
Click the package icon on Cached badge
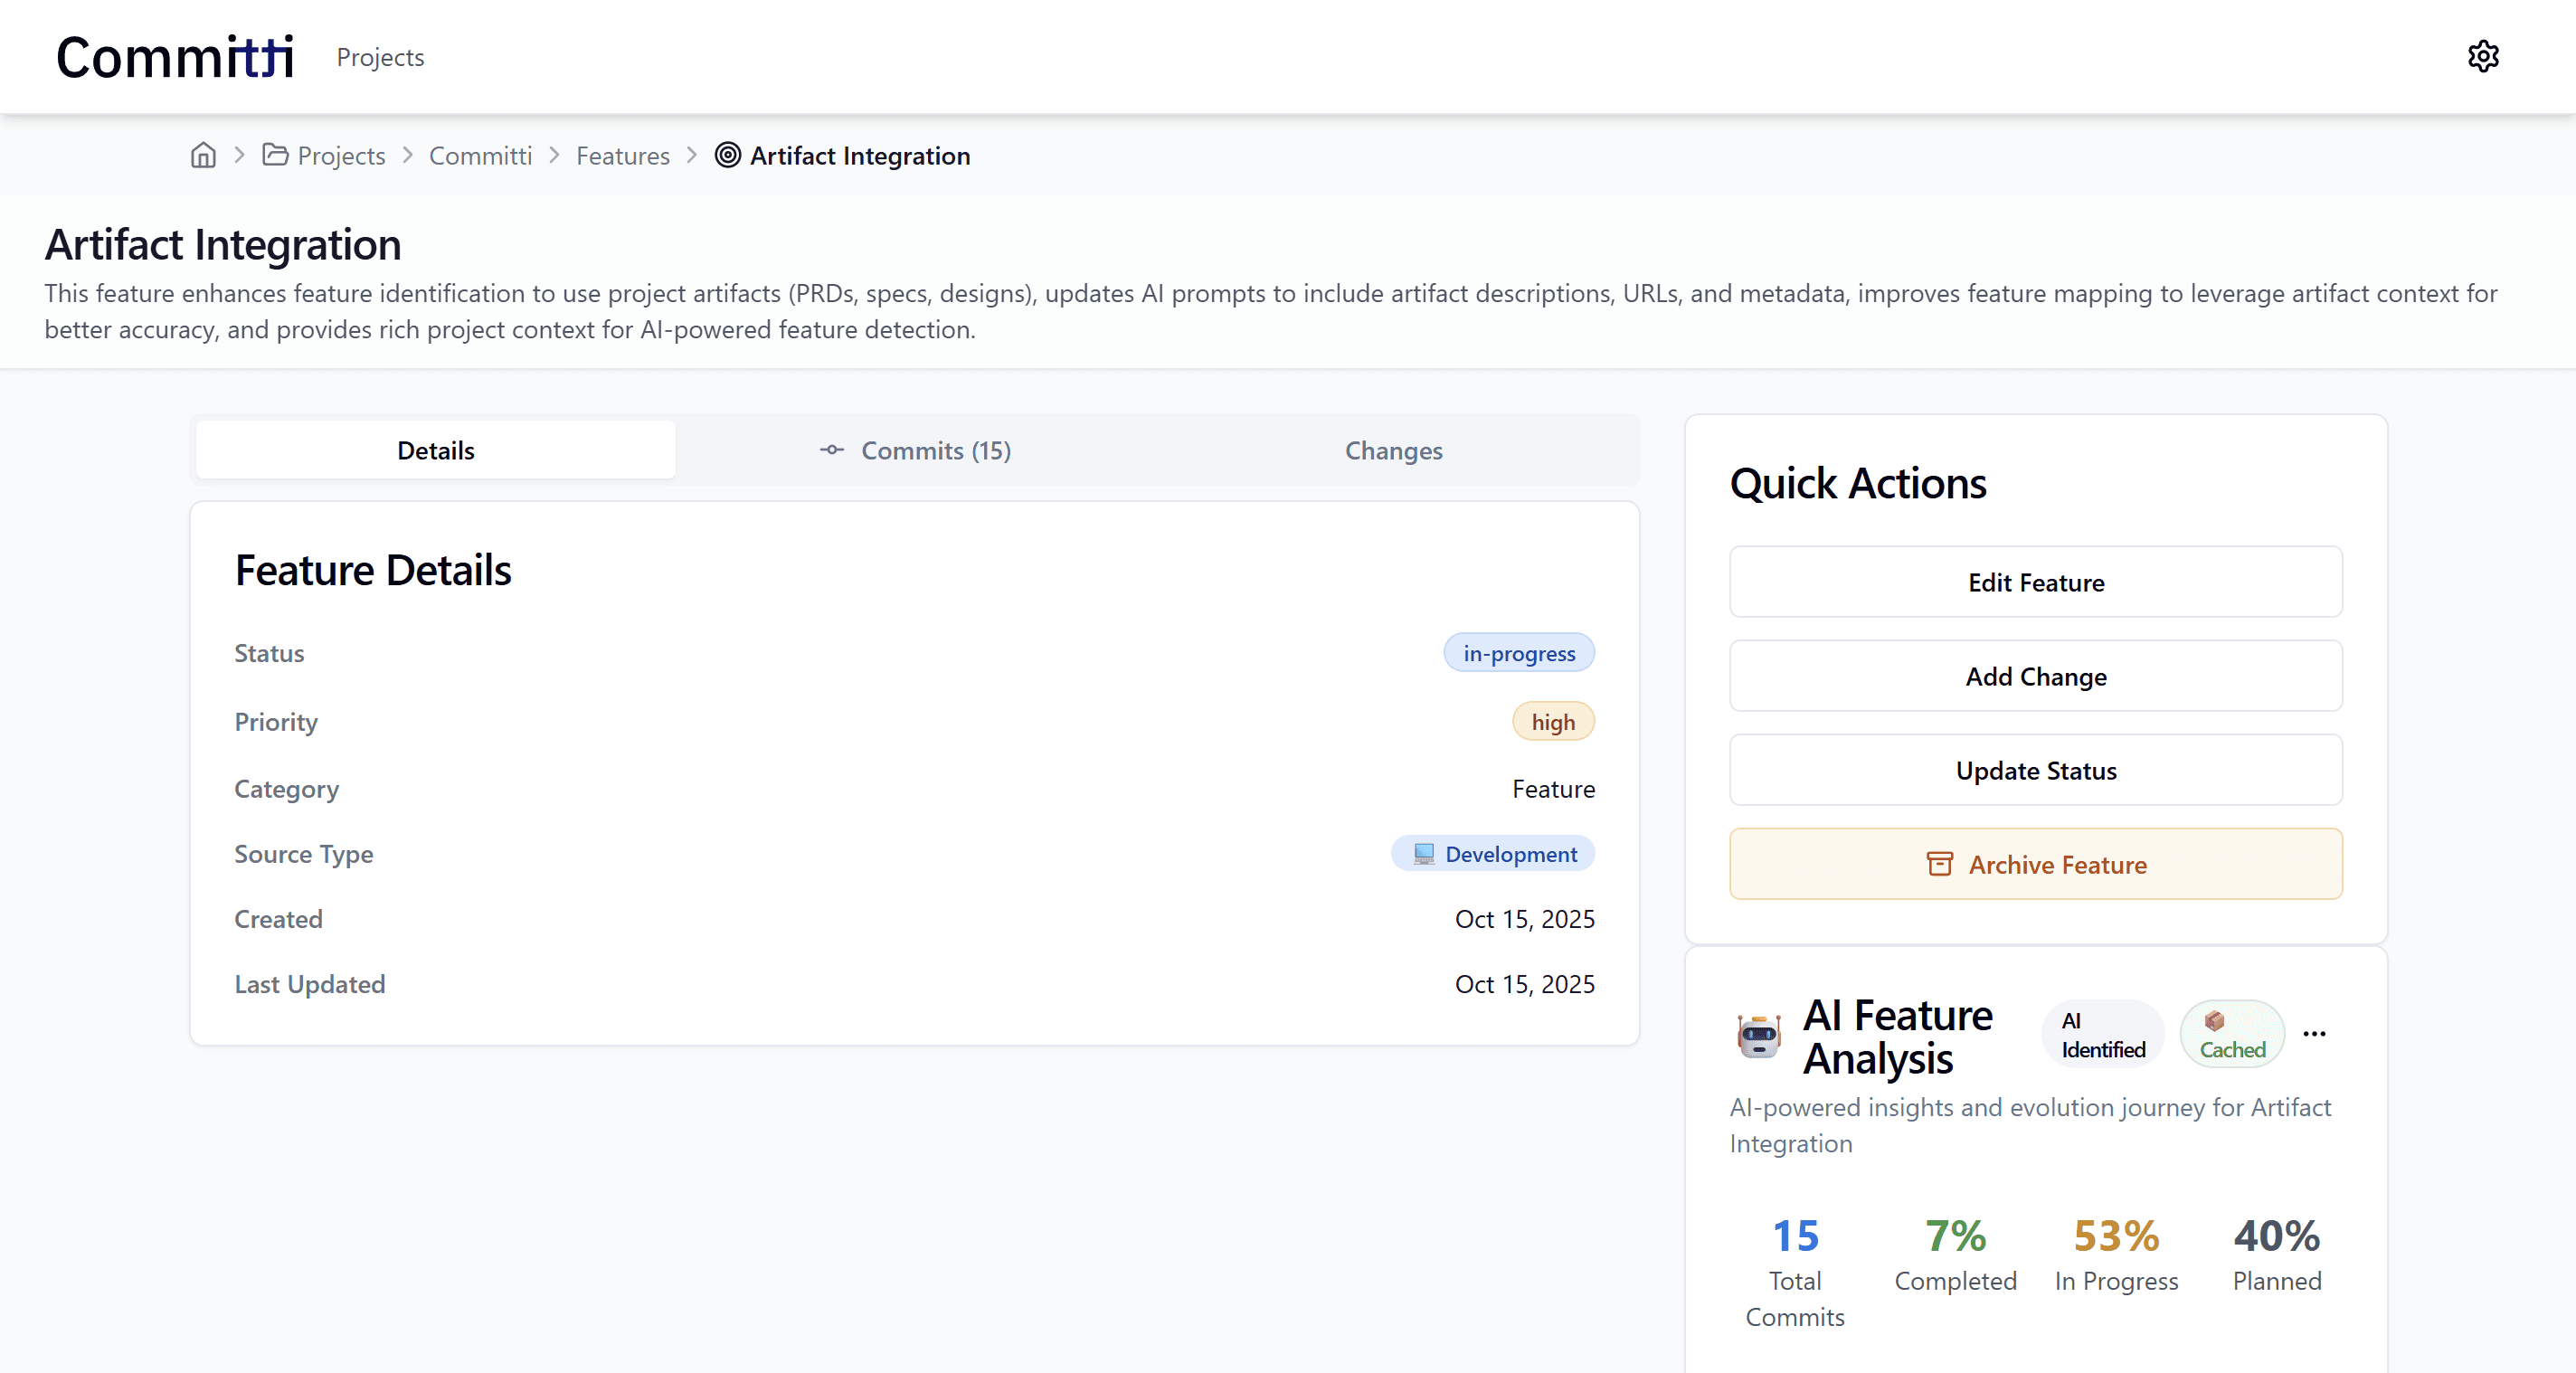tap(2214, 1020)
